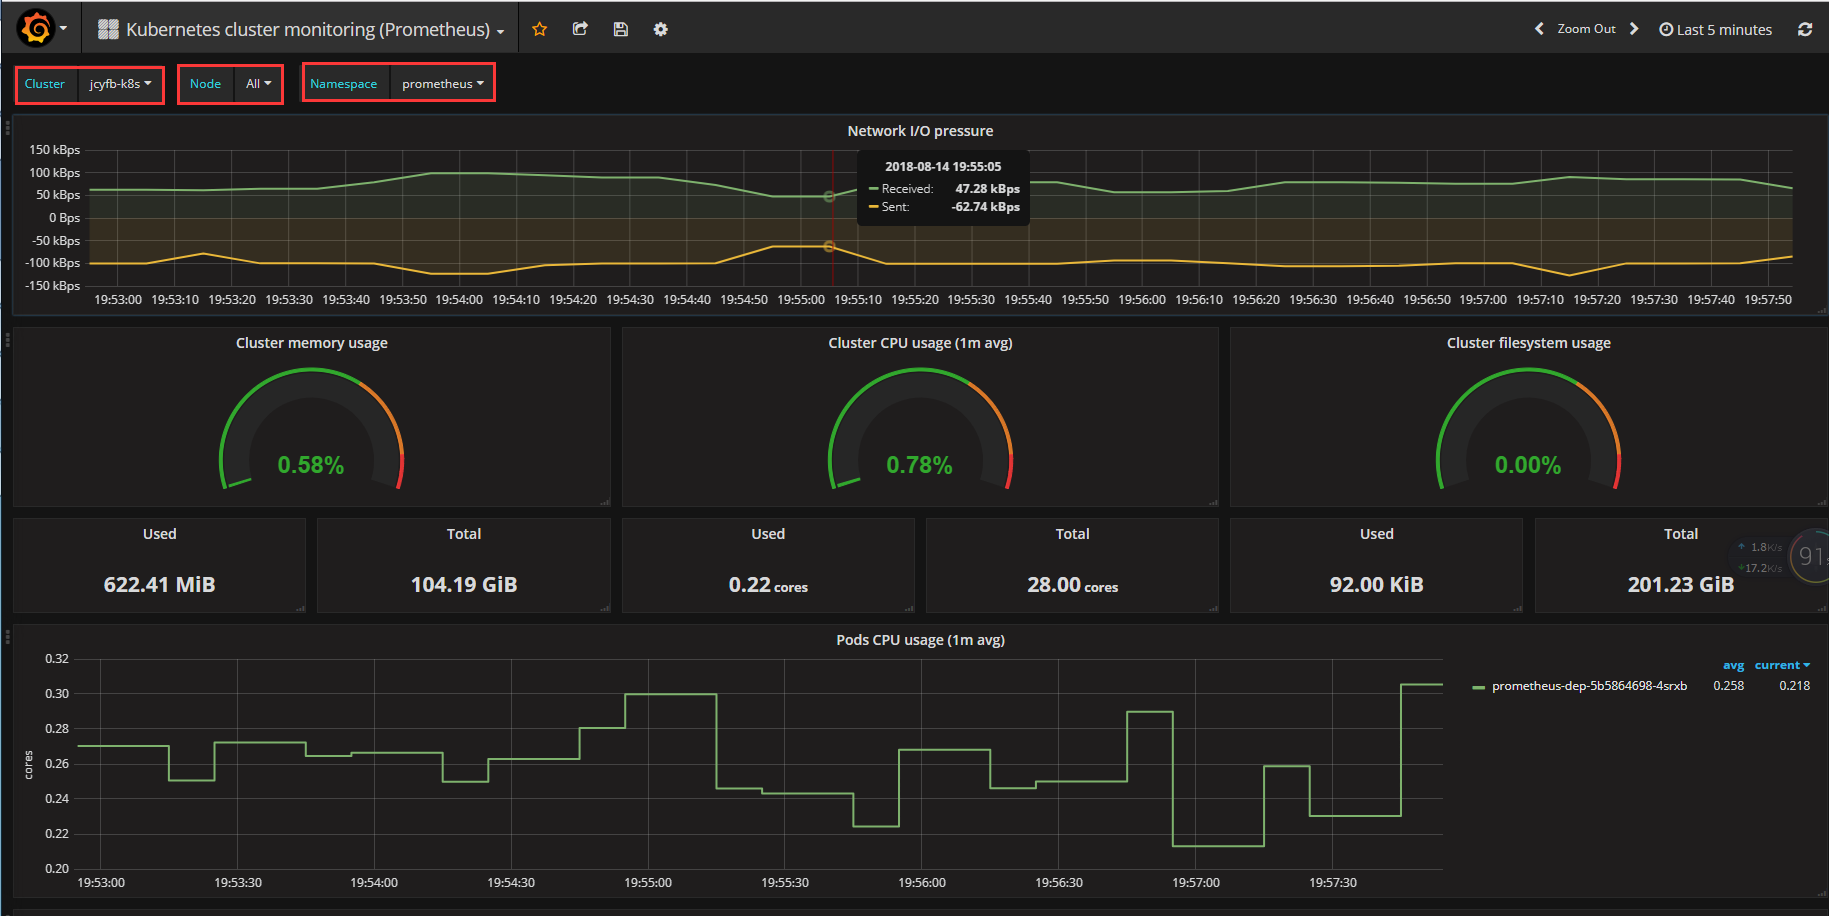
Task: Select memory Used value 622.41 MiB
Action: pos(160,584)
